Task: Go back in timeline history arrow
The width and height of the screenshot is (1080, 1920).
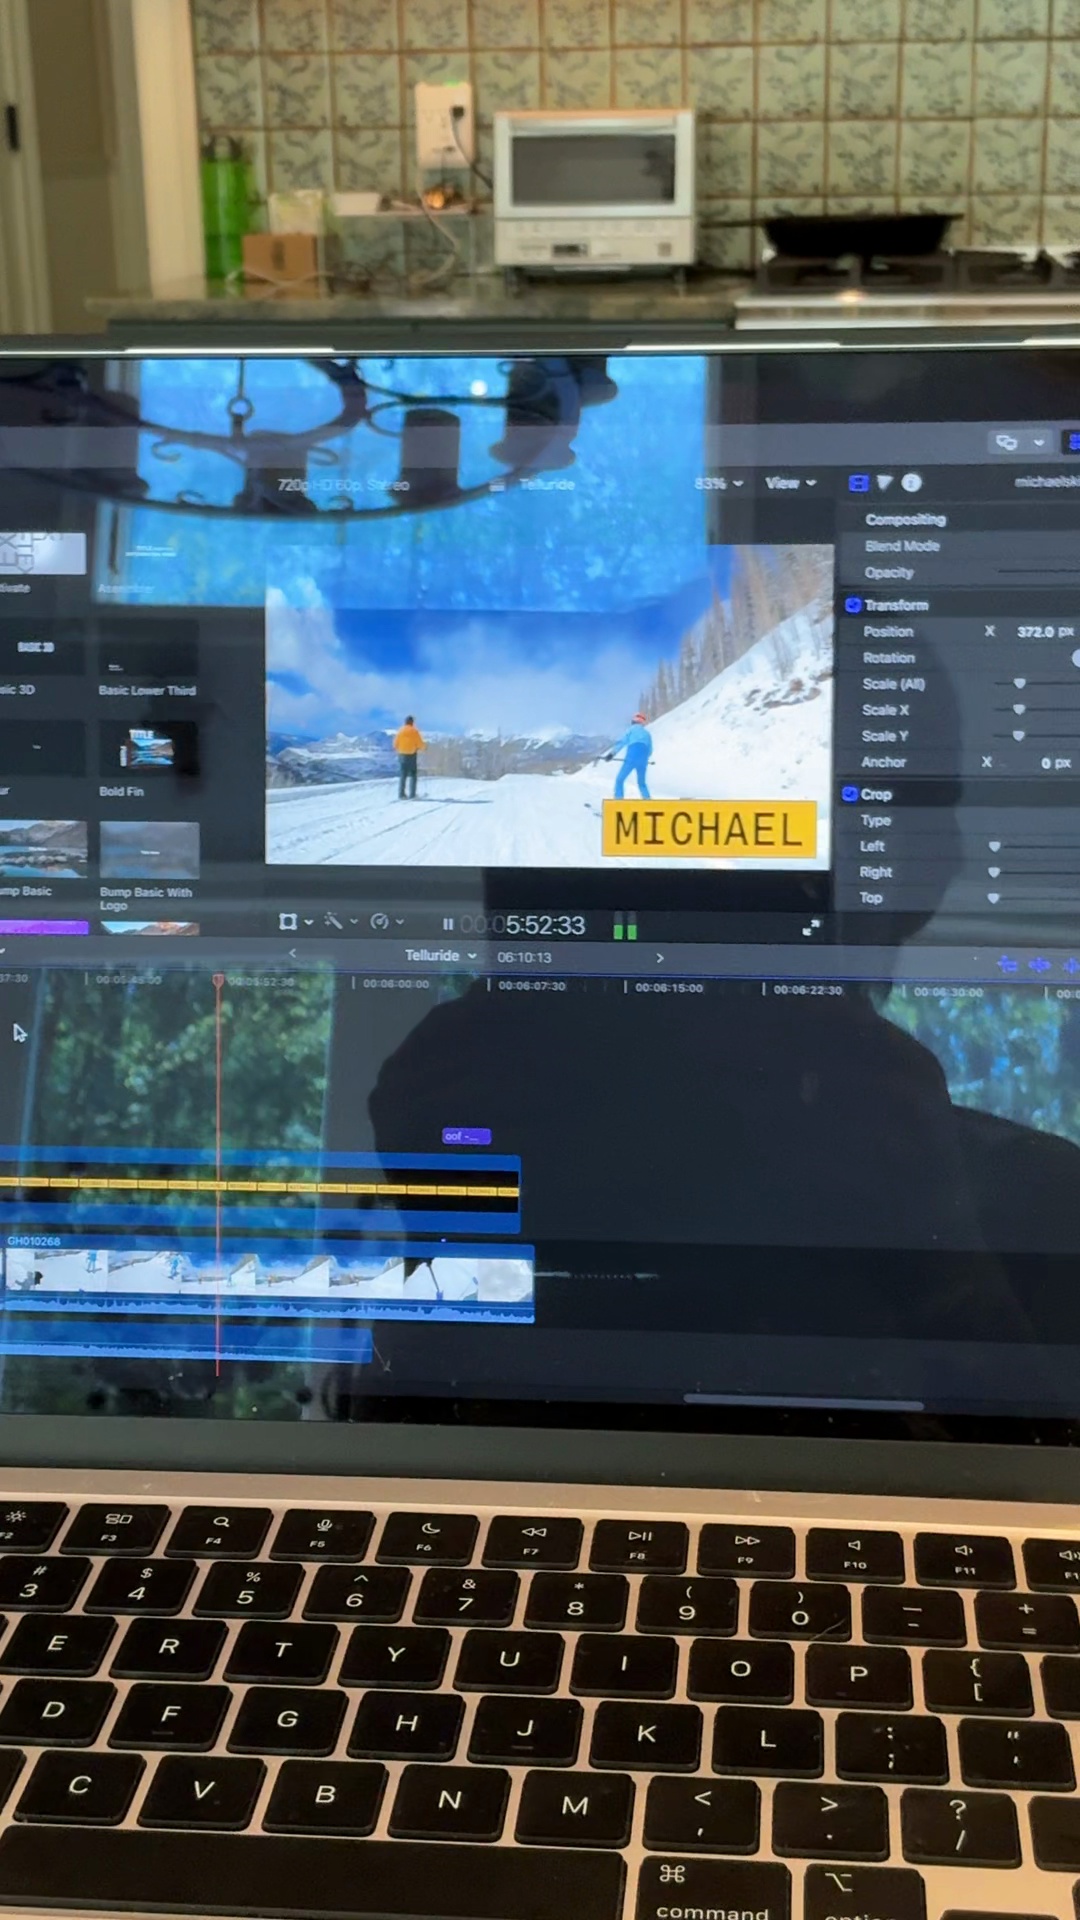Action: 292,954
